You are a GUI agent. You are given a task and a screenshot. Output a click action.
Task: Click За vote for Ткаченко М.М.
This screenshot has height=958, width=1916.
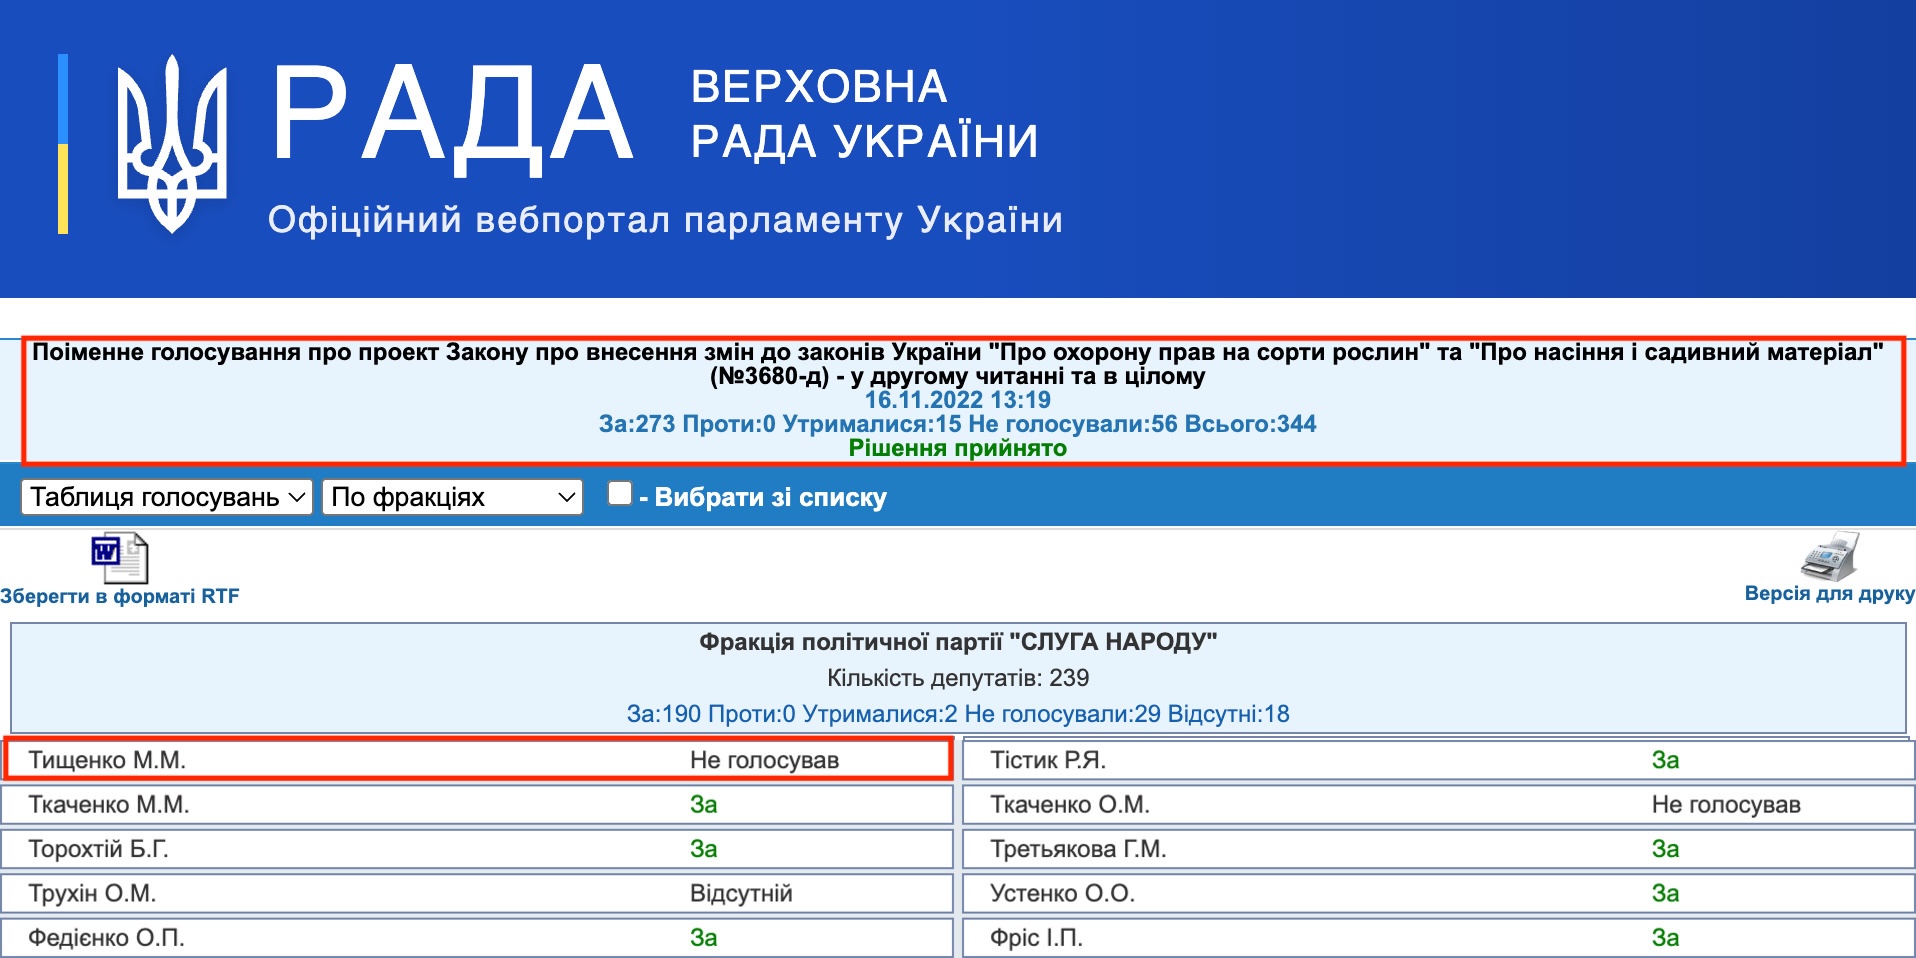[x=703, y=804]
